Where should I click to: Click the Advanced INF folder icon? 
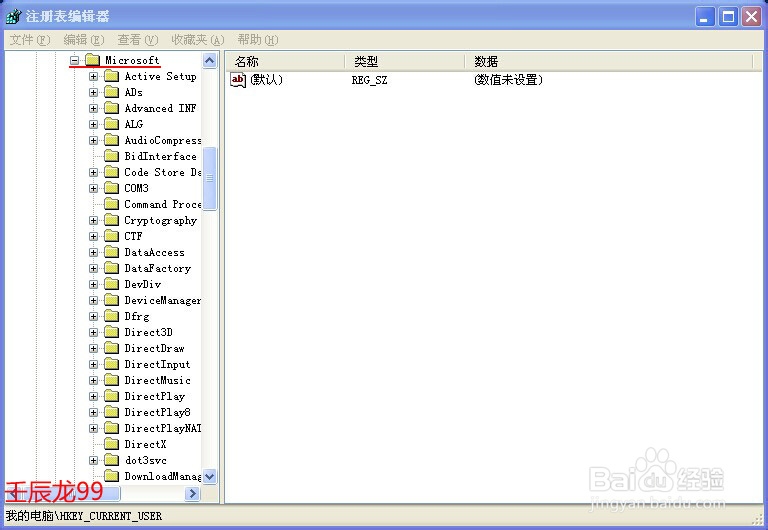click(112, 108)
